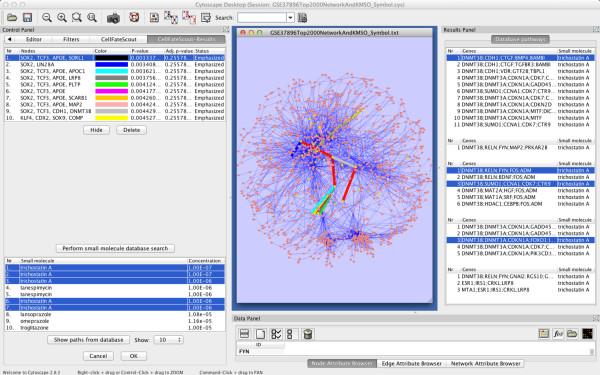Click inside the Search input field
Screen dimensions: 600x375
click(x=262, y=18)
